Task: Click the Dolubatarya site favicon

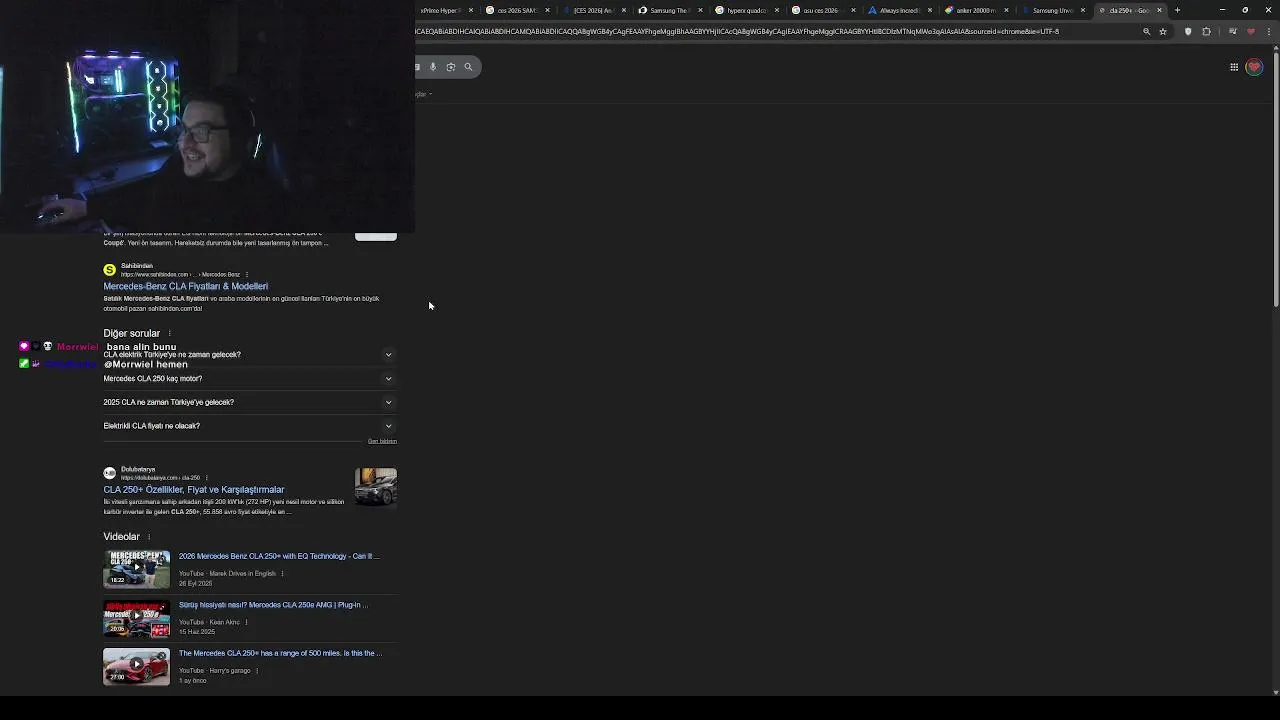Action: click(x=109, y=473)
